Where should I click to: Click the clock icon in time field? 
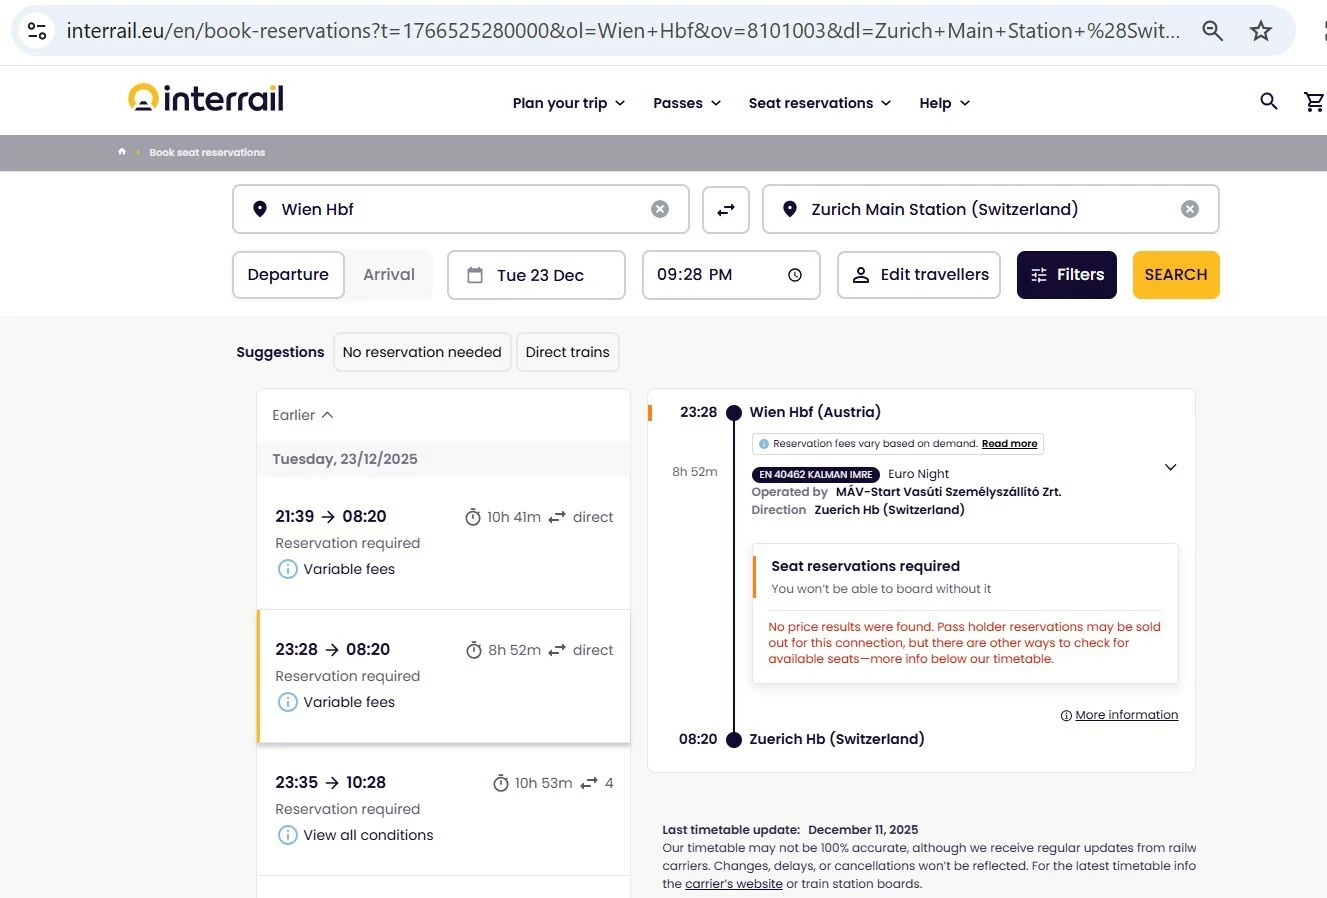pyautogui.click(x=795, y=275)
